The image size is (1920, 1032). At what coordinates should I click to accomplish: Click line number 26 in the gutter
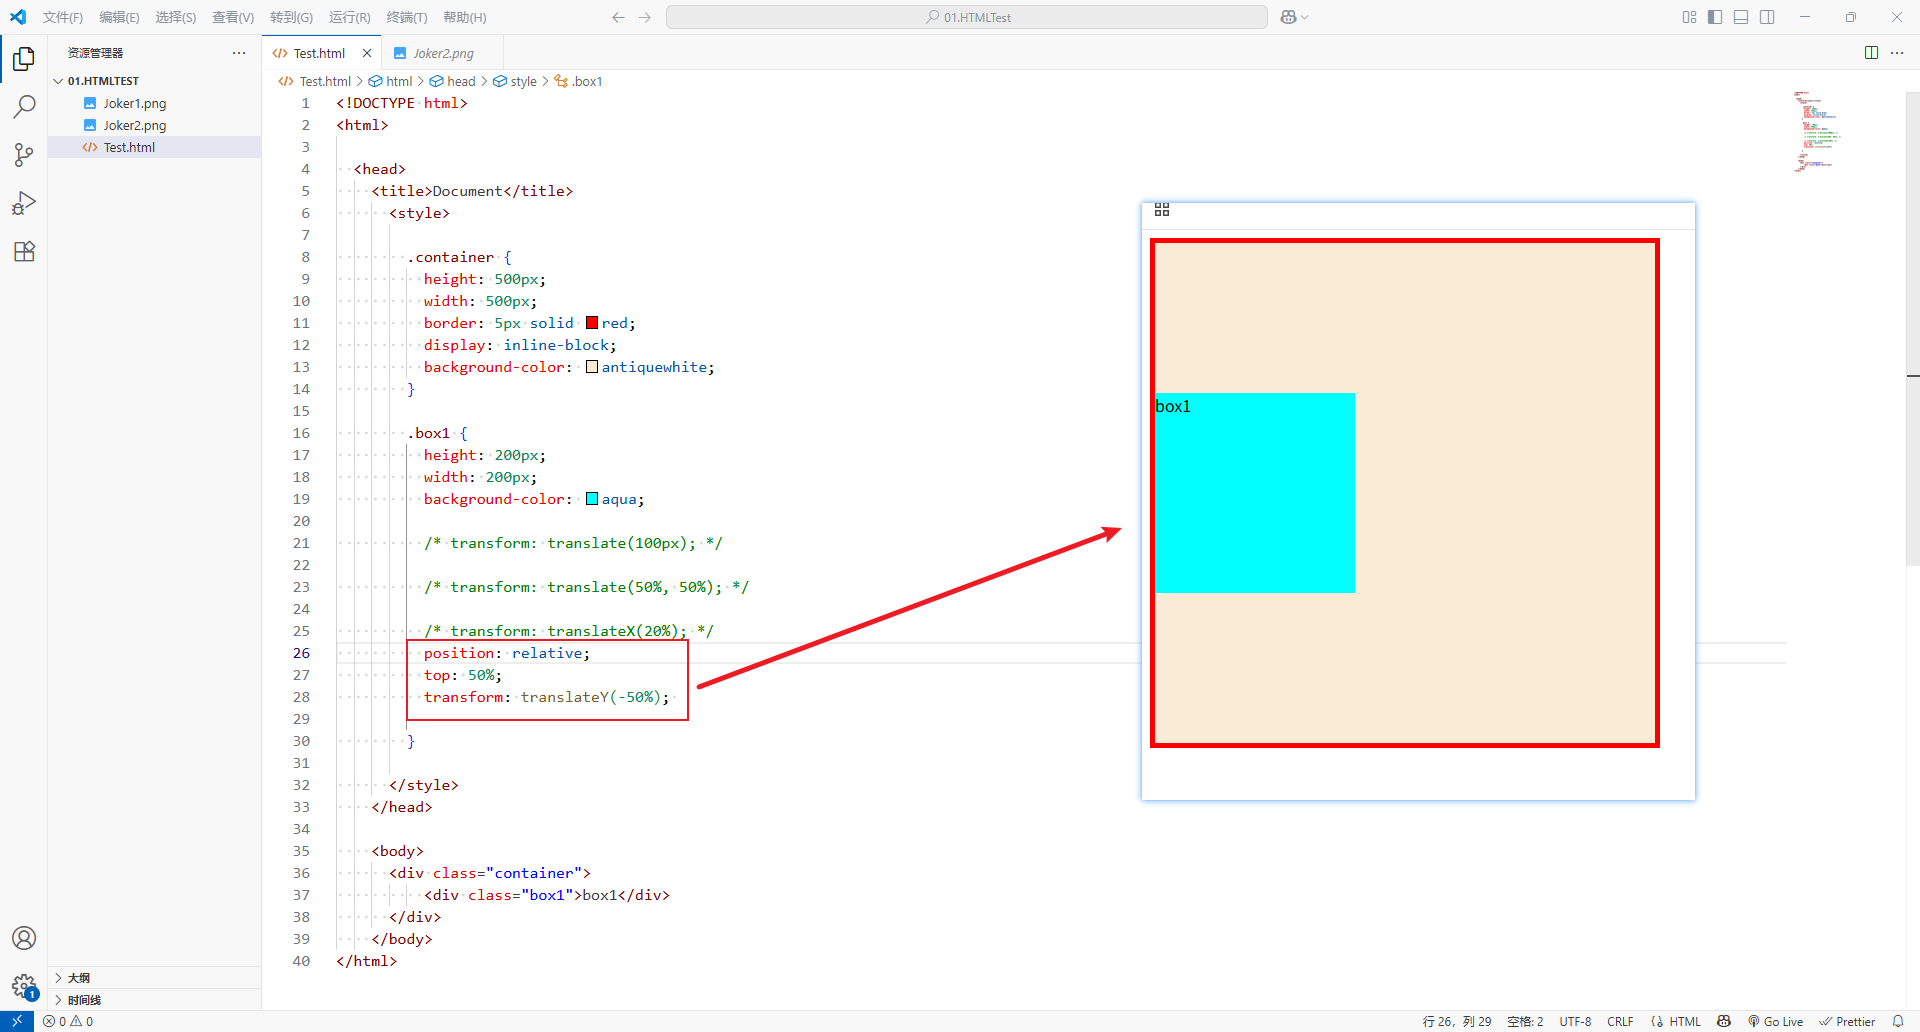pyautogui.click(x=301, y=653)
